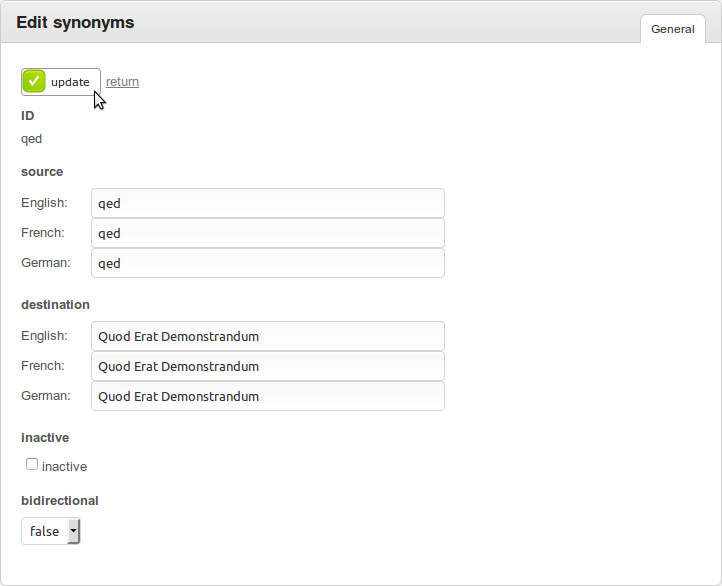
Task: Click the bidirectional dropdown arrow
Action: (73, 531)
